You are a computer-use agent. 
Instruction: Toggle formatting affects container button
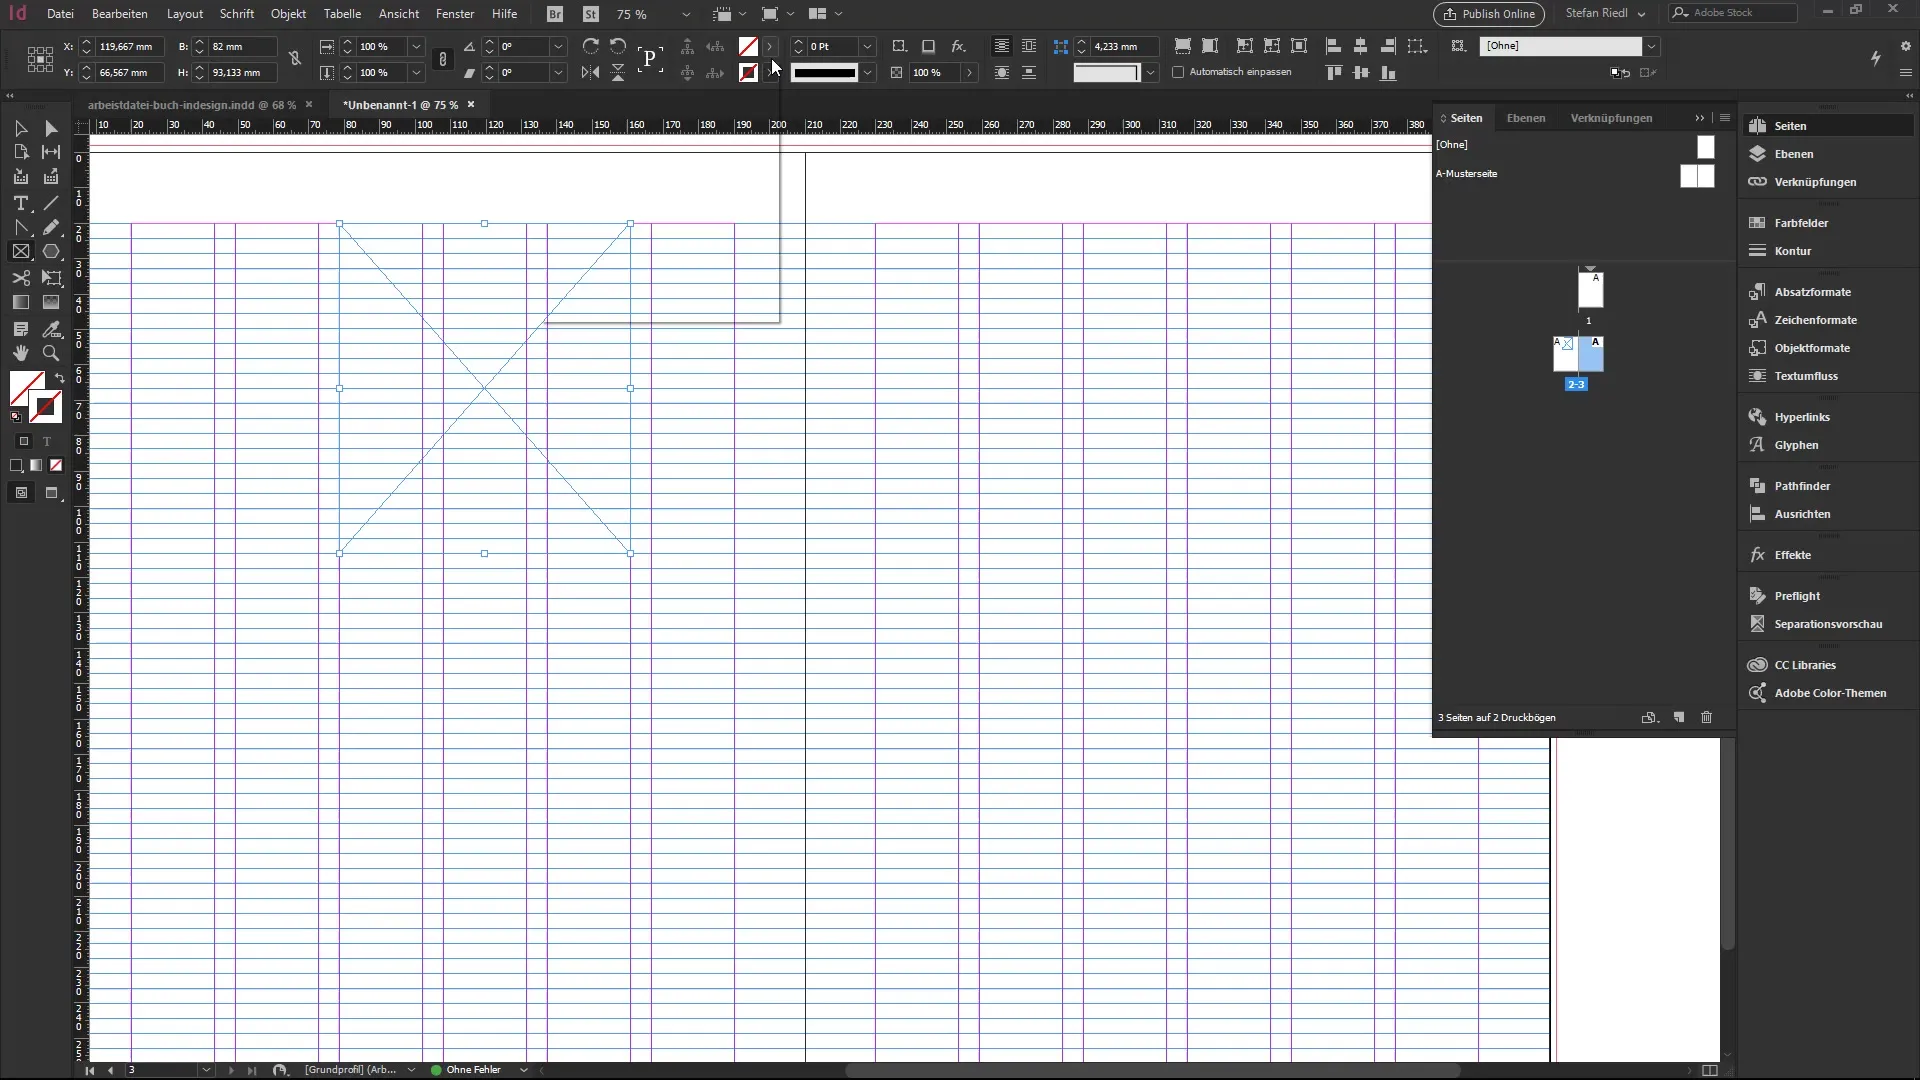pyautogui.click(x=24, y=441)
